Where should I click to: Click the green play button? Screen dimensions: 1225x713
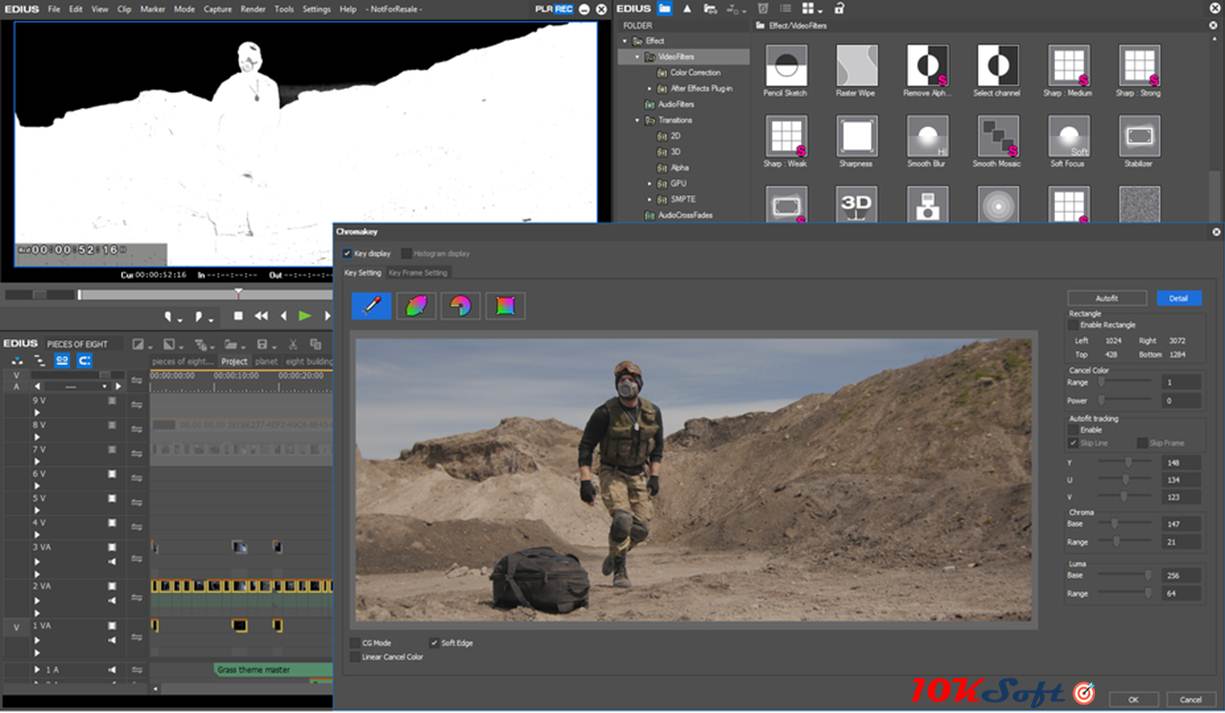[305, 316]
